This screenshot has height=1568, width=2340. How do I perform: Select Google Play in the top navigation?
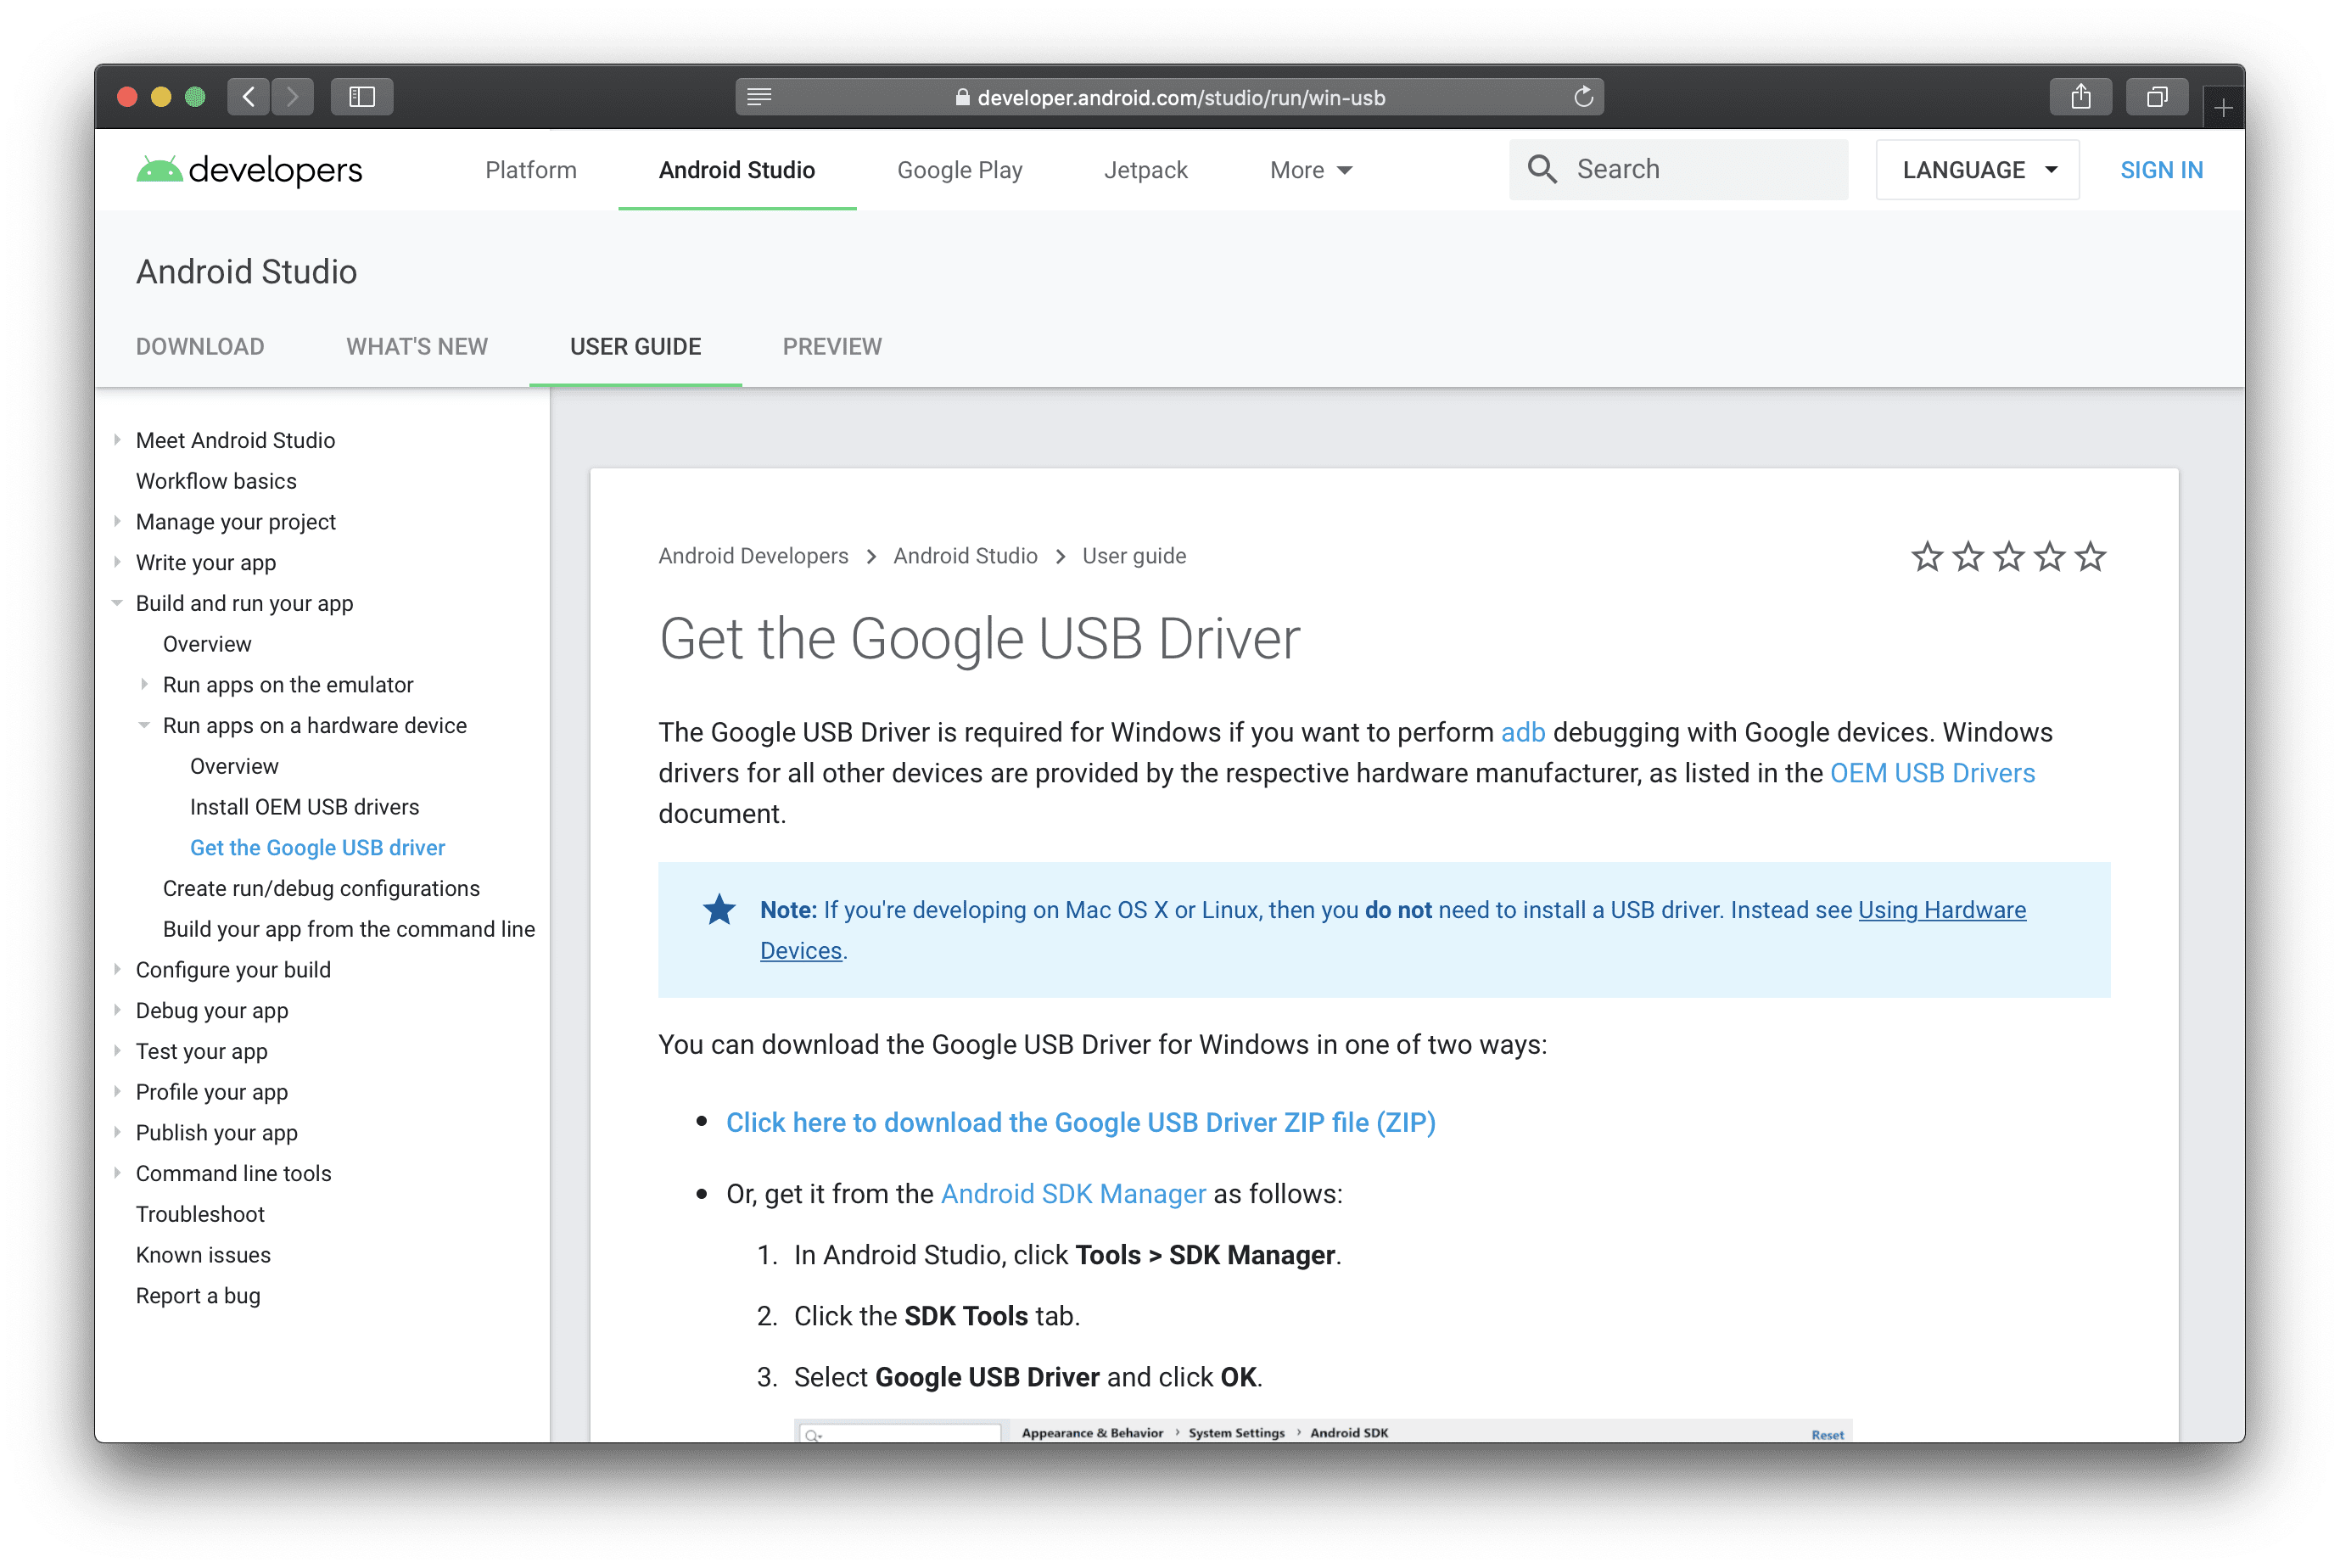click(x=959, y=170)
